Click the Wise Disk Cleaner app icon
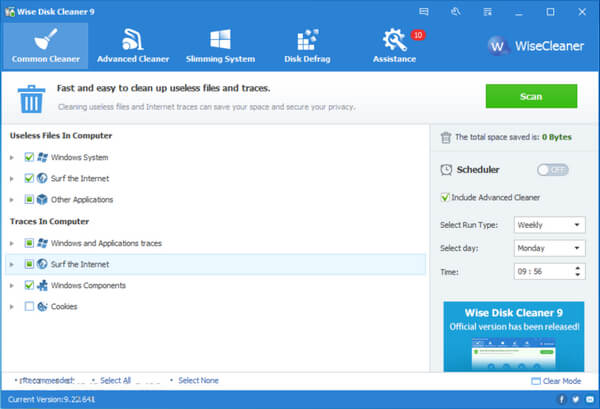The height and width of the screenshot is (409, 600). pos(10,11)
